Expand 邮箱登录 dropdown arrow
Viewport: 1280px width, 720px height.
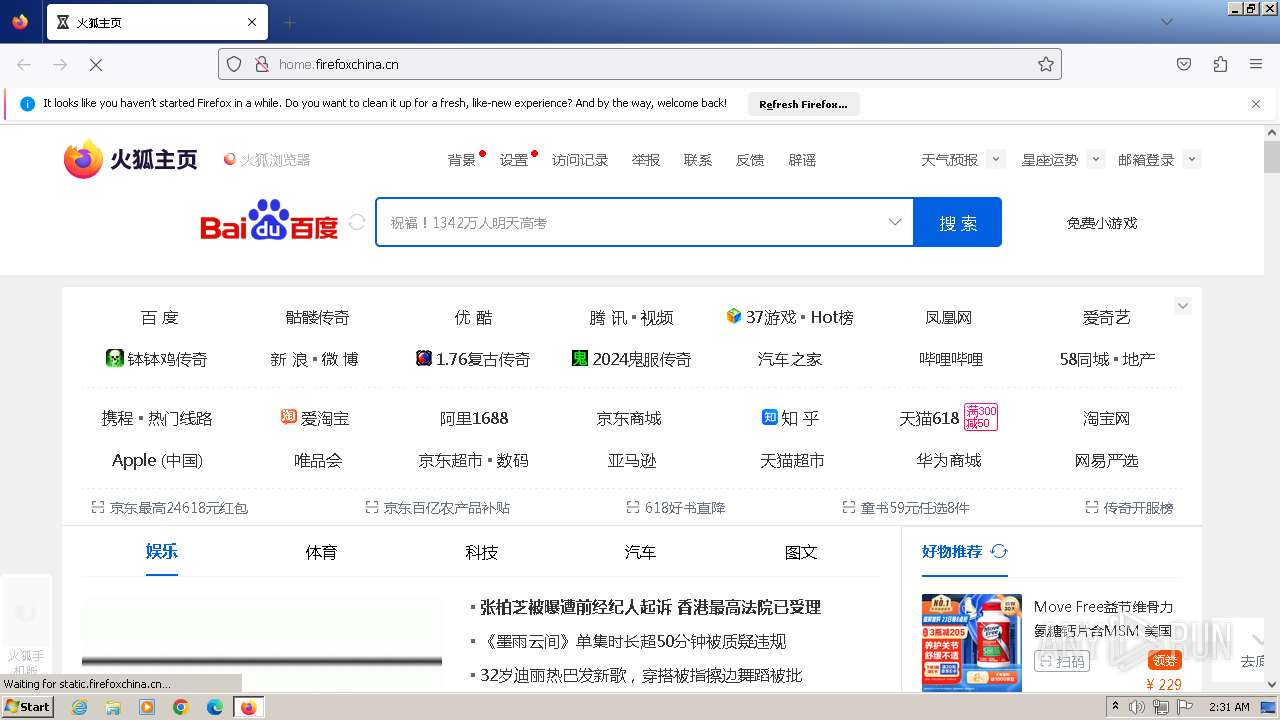(x=1191, y=159)
